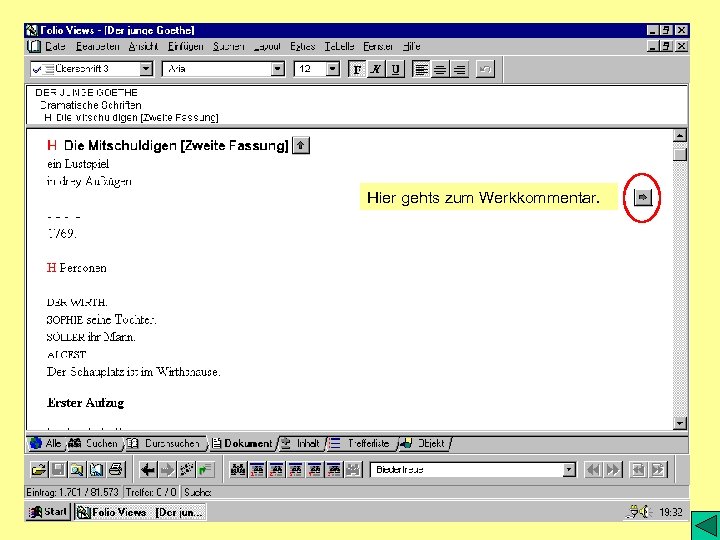
Task: Click the vertical scrollbar thumb
Action: (x=680, y=153)
